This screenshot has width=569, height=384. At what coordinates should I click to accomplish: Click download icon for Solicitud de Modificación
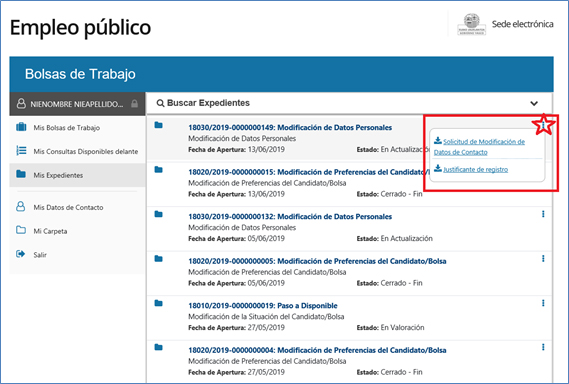tap(438, 140)
